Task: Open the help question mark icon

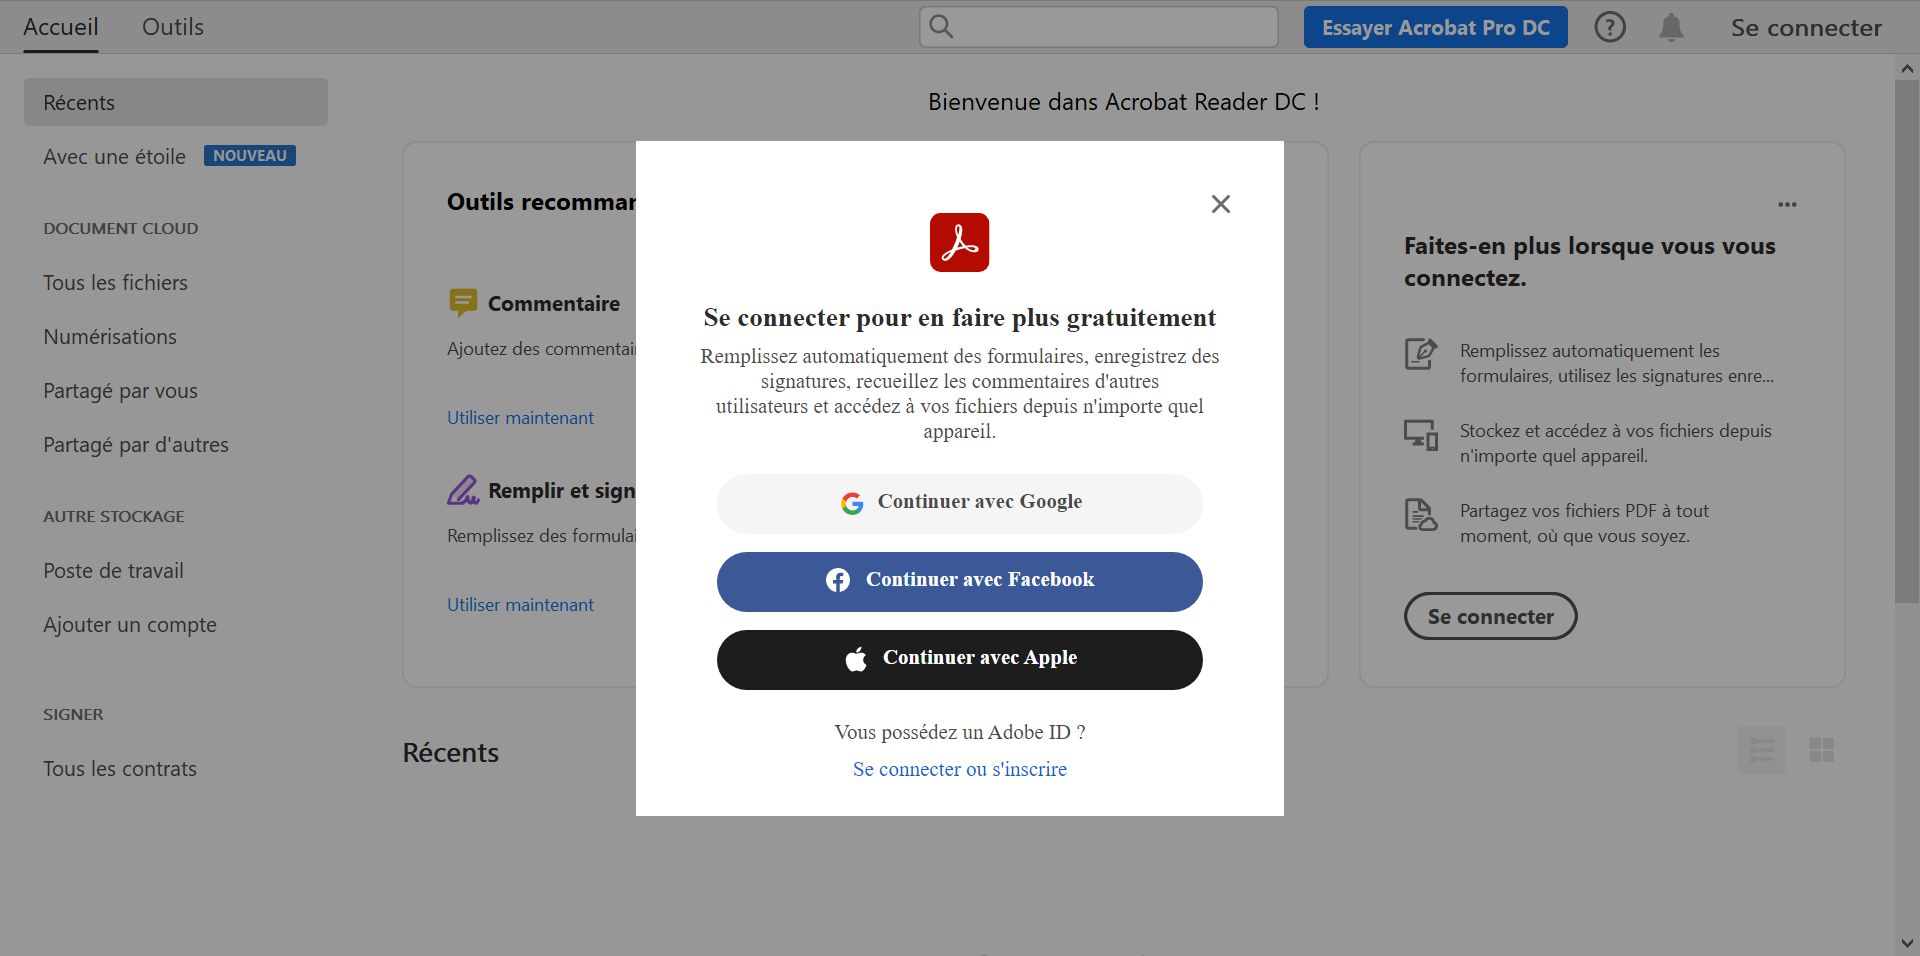Action: click(1610, 27)
